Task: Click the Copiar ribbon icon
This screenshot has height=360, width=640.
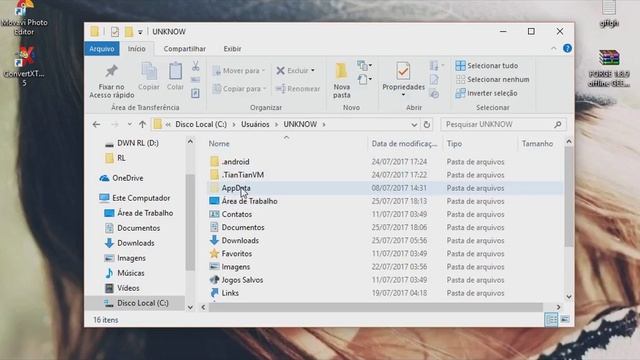Action: click(x=149, y=72)
